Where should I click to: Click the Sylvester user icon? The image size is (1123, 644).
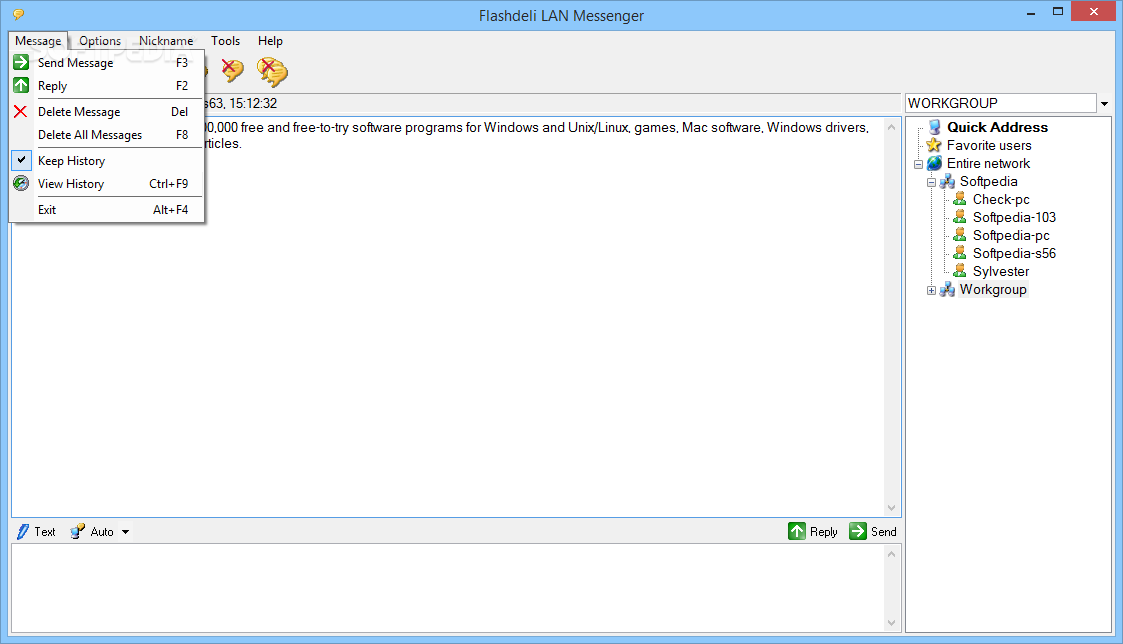click(960, 271)
